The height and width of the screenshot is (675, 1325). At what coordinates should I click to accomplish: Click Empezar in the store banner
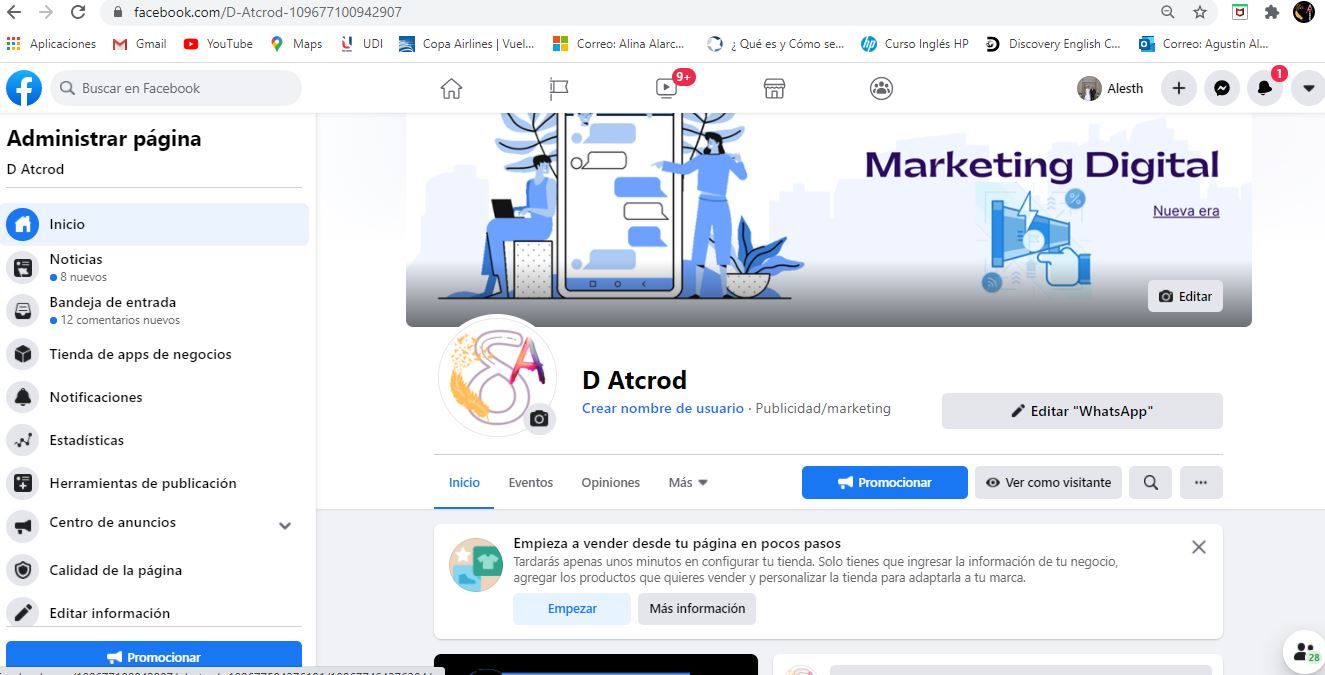(x=572, y=608)
